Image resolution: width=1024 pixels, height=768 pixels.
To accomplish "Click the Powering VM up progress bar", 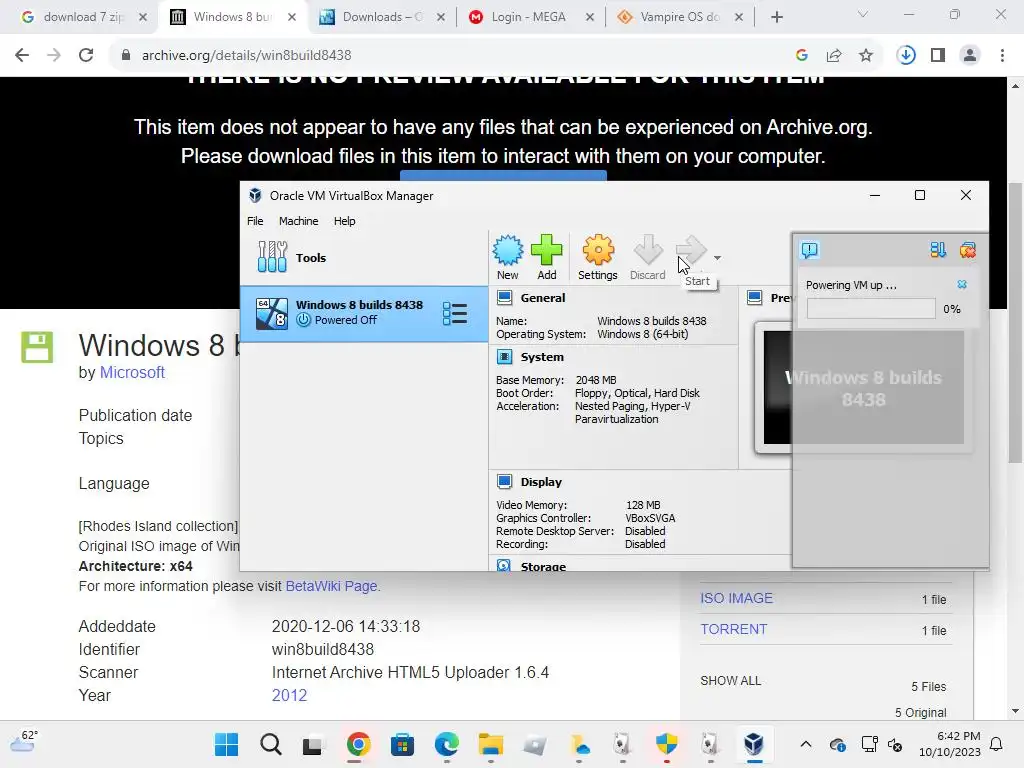I will coord(871,309).
